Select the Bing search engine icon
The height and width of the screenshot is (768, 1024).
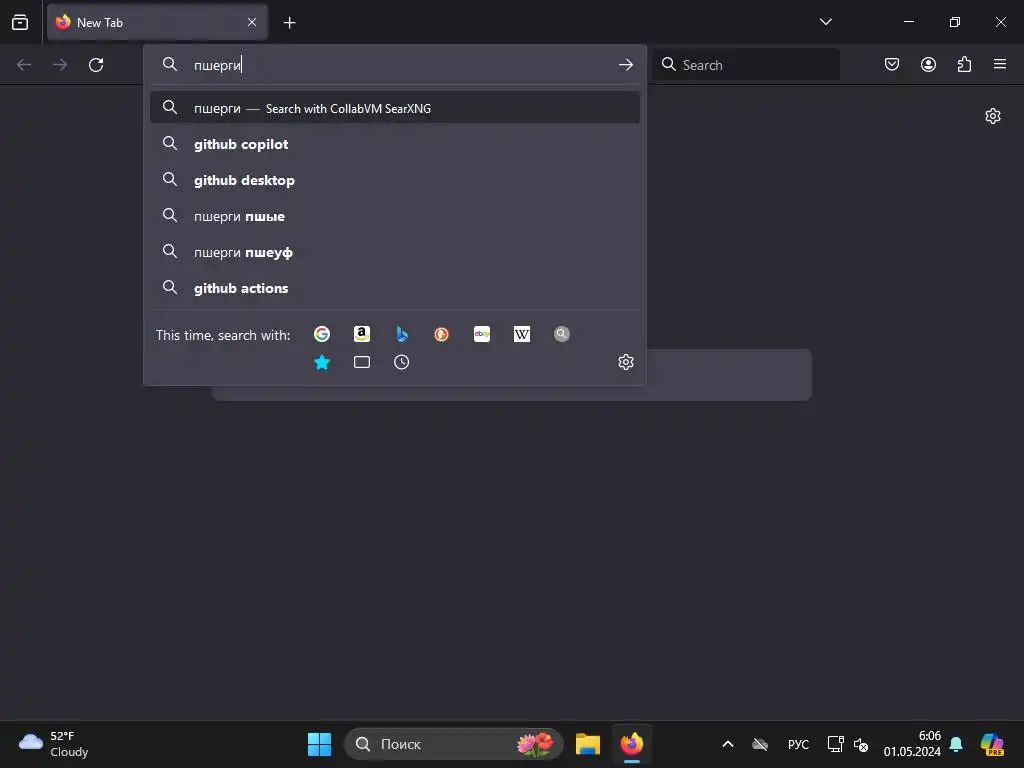point(402,334)
